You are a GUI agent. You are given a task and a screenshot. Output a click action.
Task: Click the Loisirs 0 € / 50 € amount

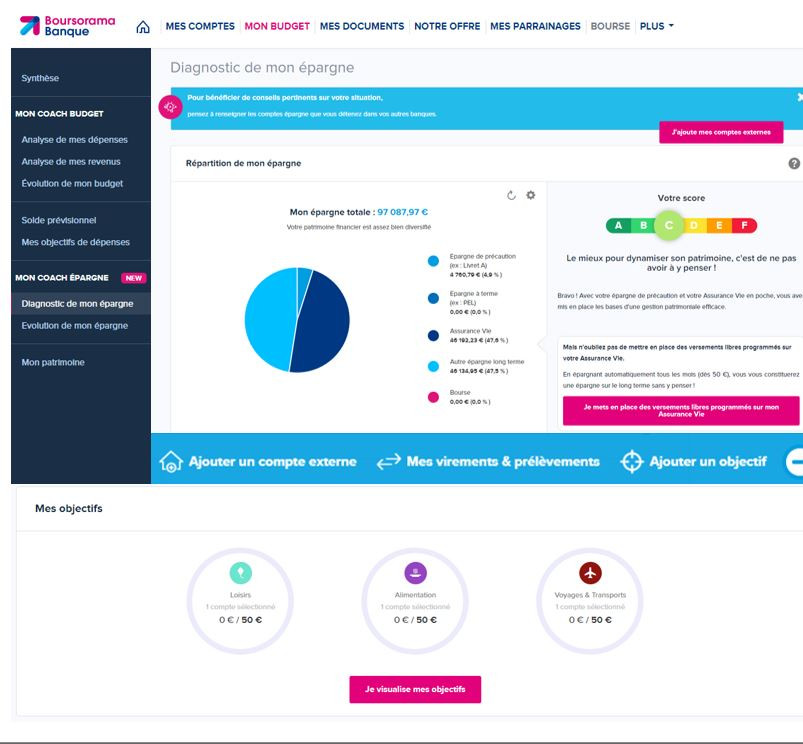click(x=240, y=620)
